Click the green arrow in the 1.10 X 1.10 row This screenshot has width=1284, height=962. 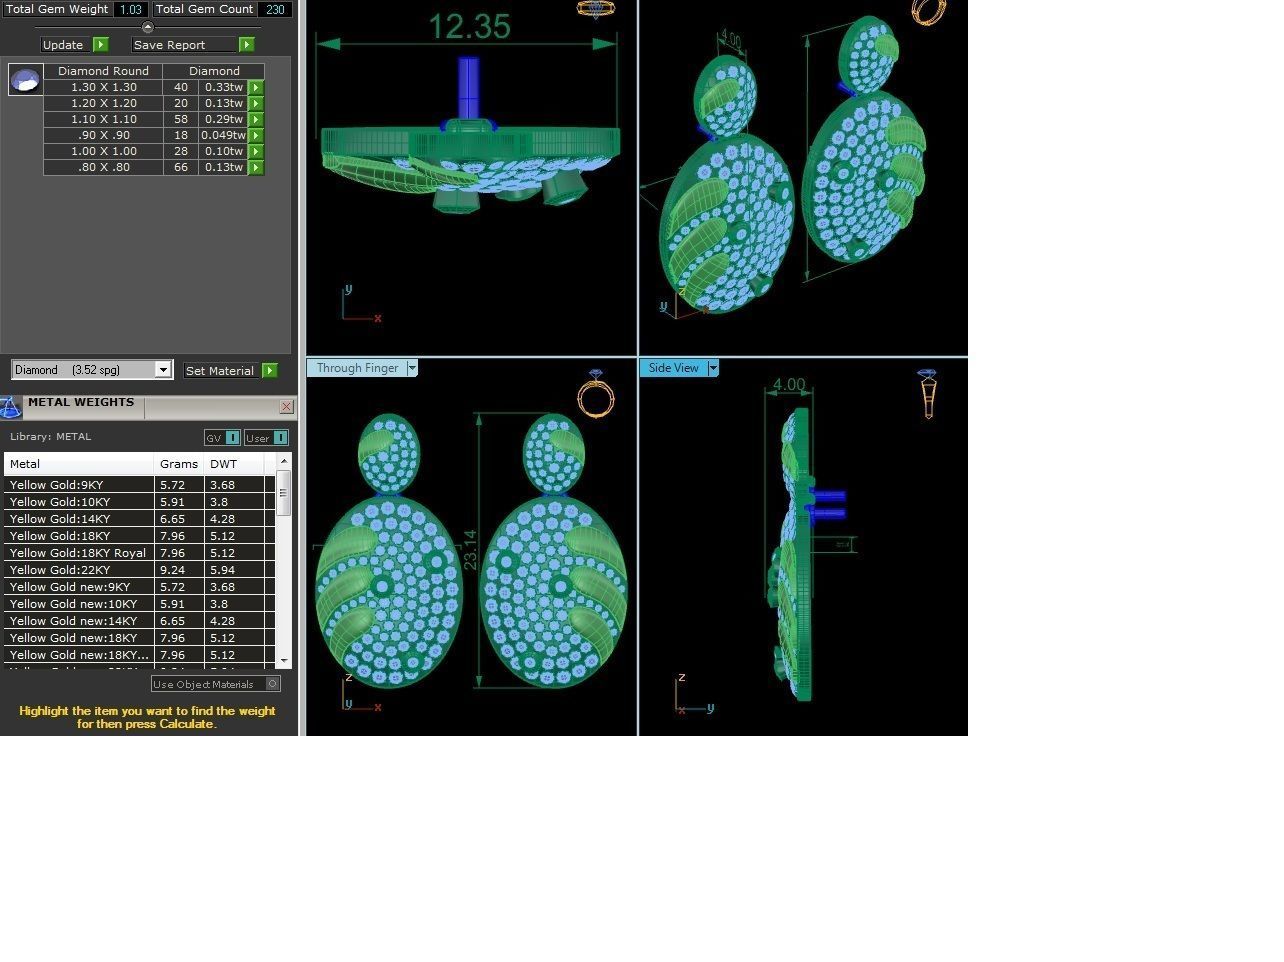click(256, 120)
